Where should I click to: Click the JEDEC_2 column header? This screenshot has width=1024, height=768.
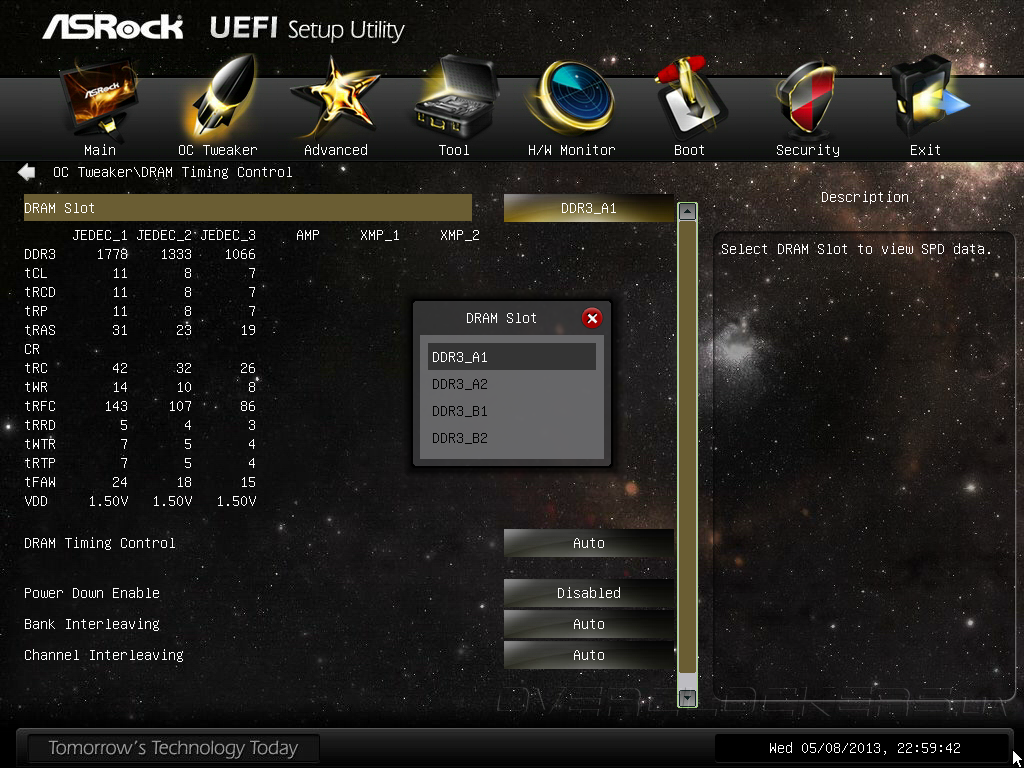pyautogui.click(x=164, y=235)
